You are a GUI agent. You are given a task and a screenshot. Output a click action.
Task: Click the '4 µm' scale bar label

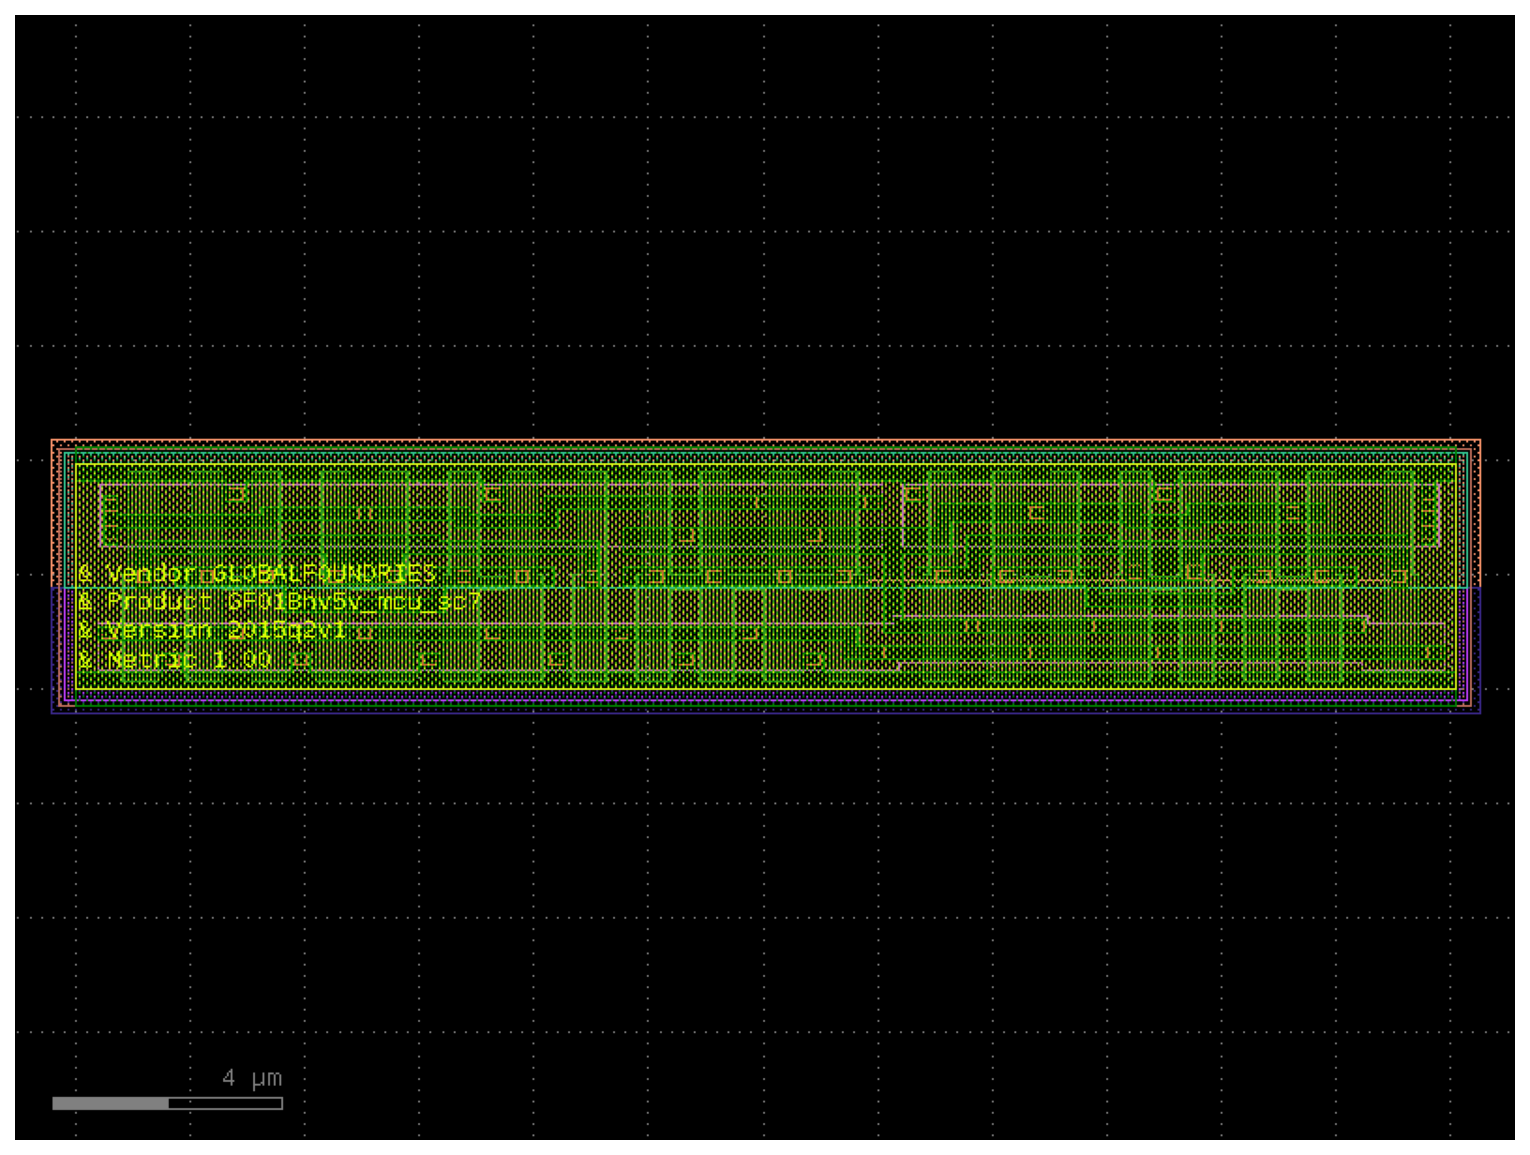pos(252,1079)
